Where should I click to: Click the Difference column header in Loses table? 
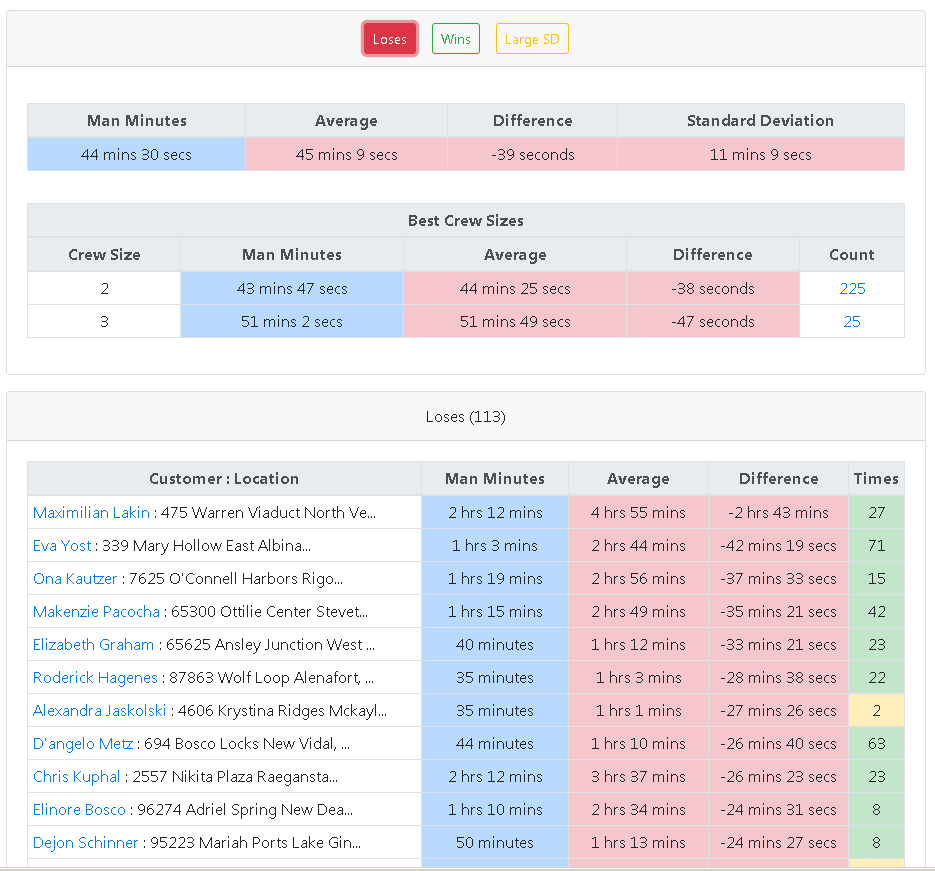click(778, 478)
